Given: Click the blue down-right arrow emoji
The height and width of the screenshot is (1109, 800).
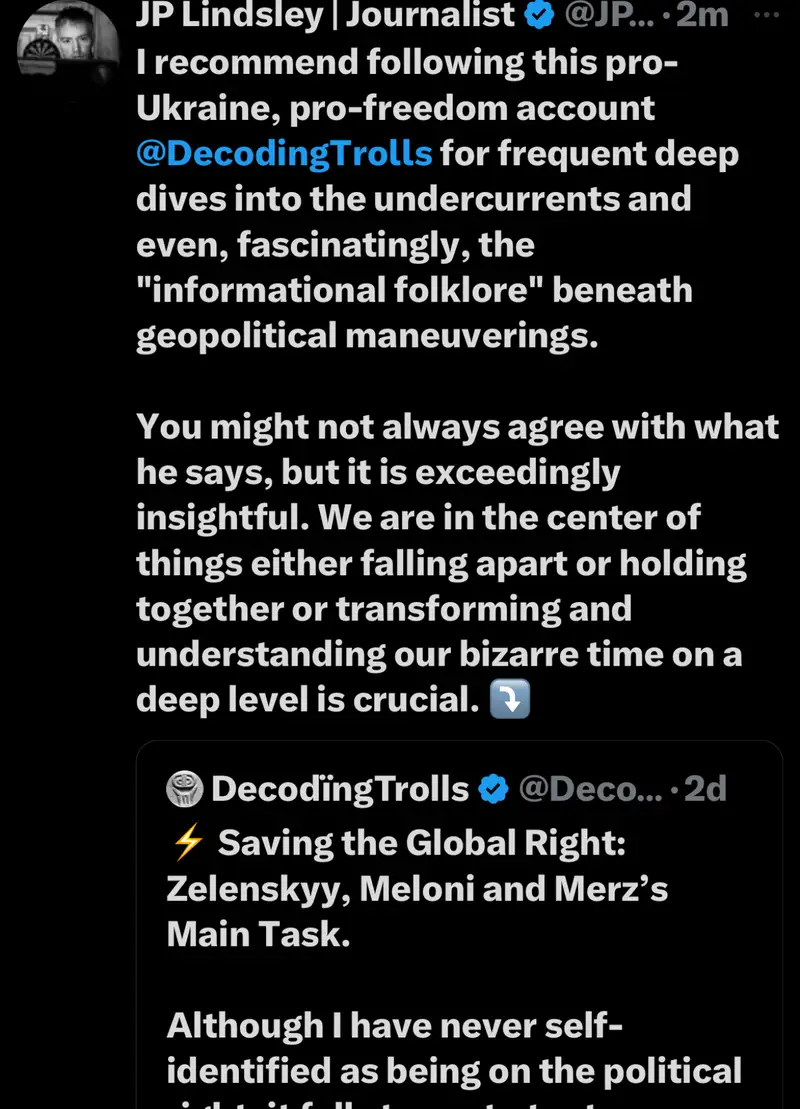Looking at the screenshot, I should [510, 701].
